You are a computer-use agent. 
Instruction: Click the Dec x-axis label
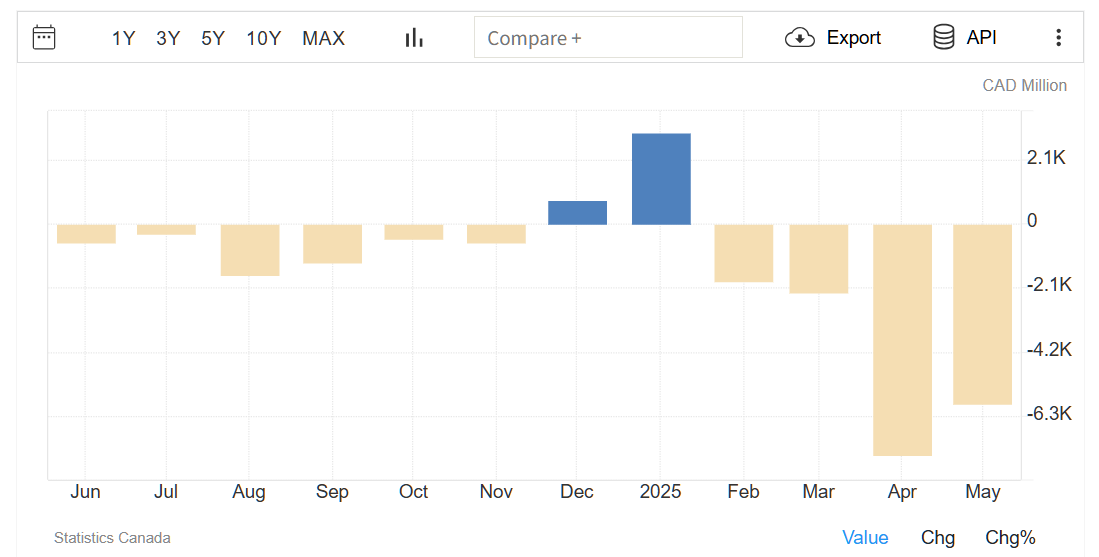pos(577,492)
